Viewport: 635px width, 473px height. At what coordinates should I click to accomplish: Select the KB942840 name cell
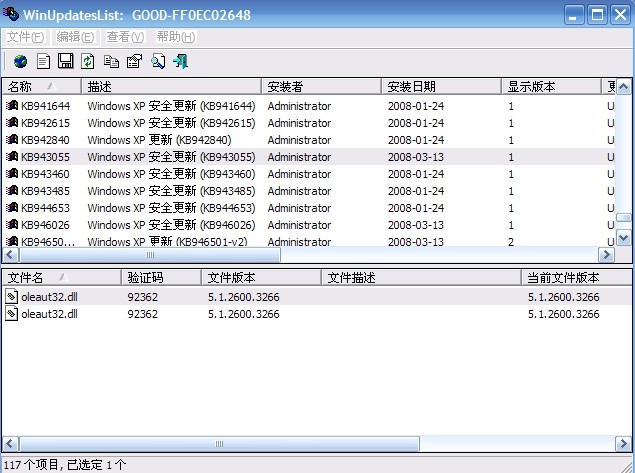tap(45, 140)
